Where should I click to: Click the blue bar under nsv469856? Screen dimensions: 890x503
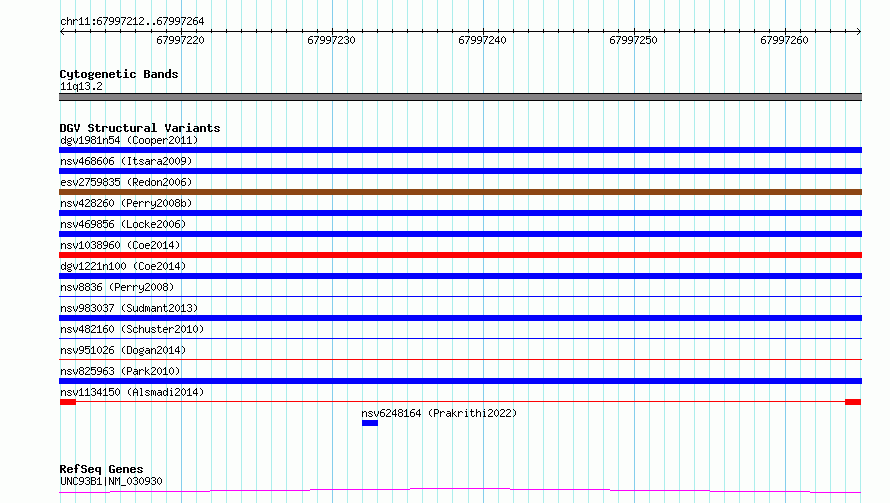tap(460, 234)
